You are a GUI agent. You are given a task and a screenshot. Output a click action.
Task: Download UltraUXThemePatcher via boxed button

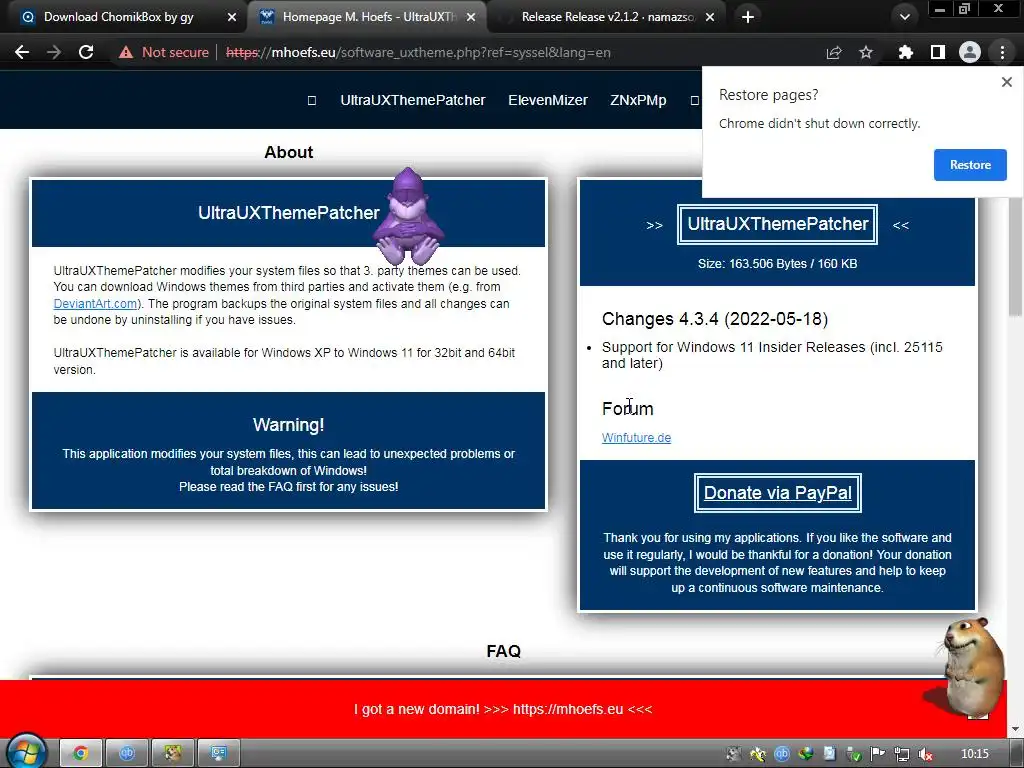point(777,224)
